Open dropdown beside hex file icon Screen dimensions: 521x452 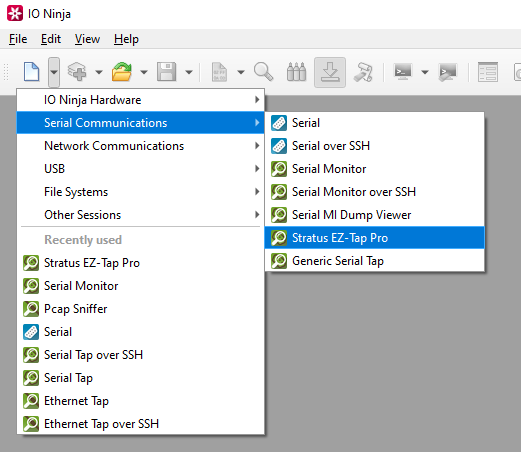pyautogui.click(x=241, y=72)
